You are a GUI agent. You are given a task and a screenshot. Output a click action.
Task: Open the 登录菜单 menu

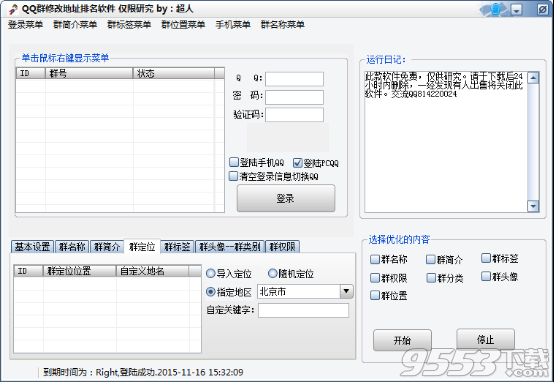(x=25, y=25)
